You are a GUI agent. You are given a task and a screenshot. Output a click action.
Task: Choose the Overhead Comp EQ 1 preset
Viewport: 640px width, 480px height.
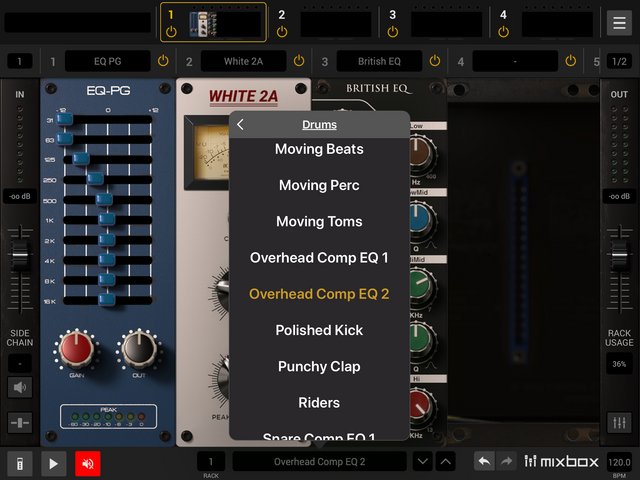click(319, 258)
